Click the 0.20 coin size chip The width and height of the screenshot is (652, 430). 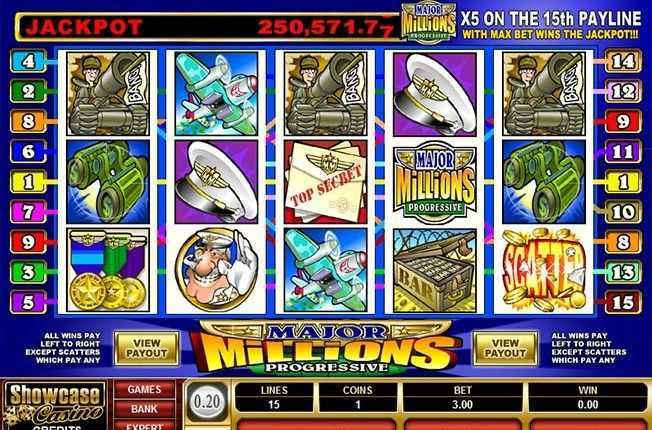[207, 402]
